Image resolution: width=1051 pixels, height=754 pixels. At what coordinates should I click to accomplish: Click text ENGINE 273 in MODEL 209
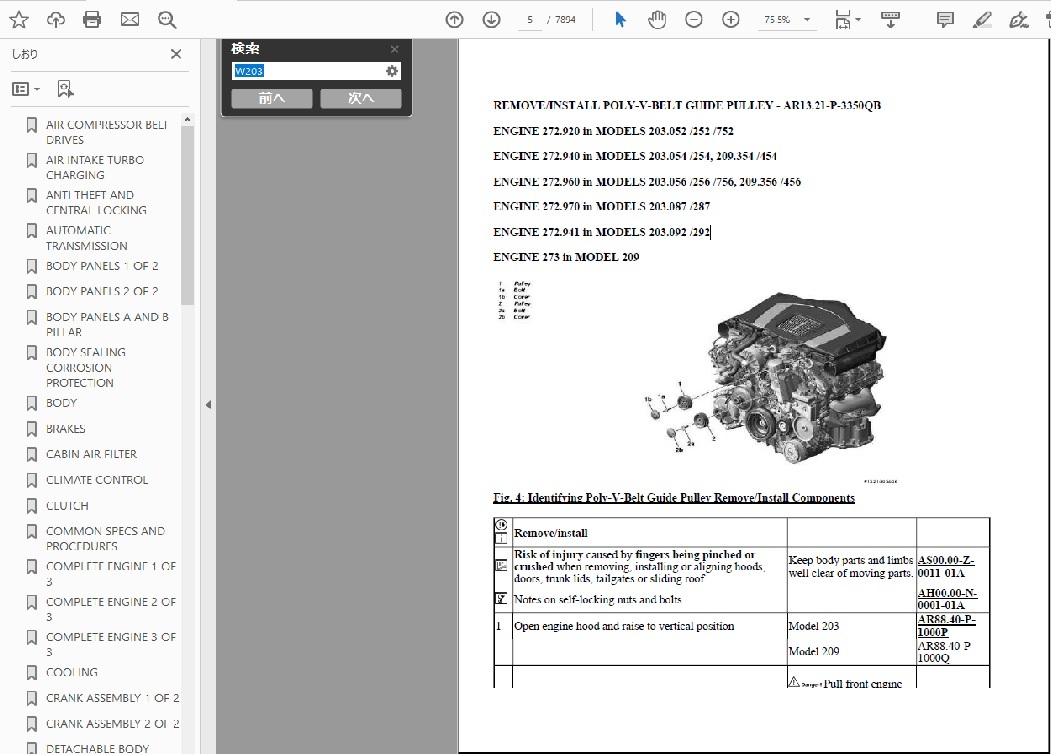click(566, 257)
